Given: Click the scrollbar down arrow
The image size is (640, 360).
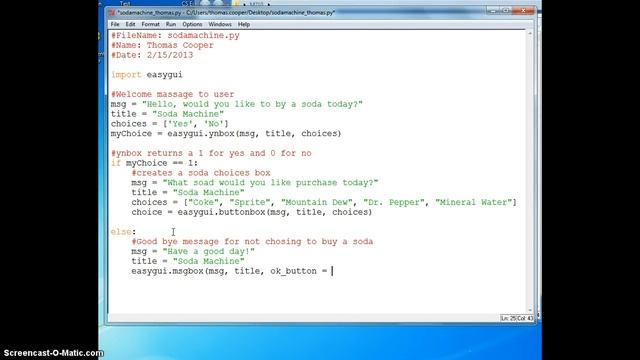Looking at the screenshot, I should coord(530,310).
